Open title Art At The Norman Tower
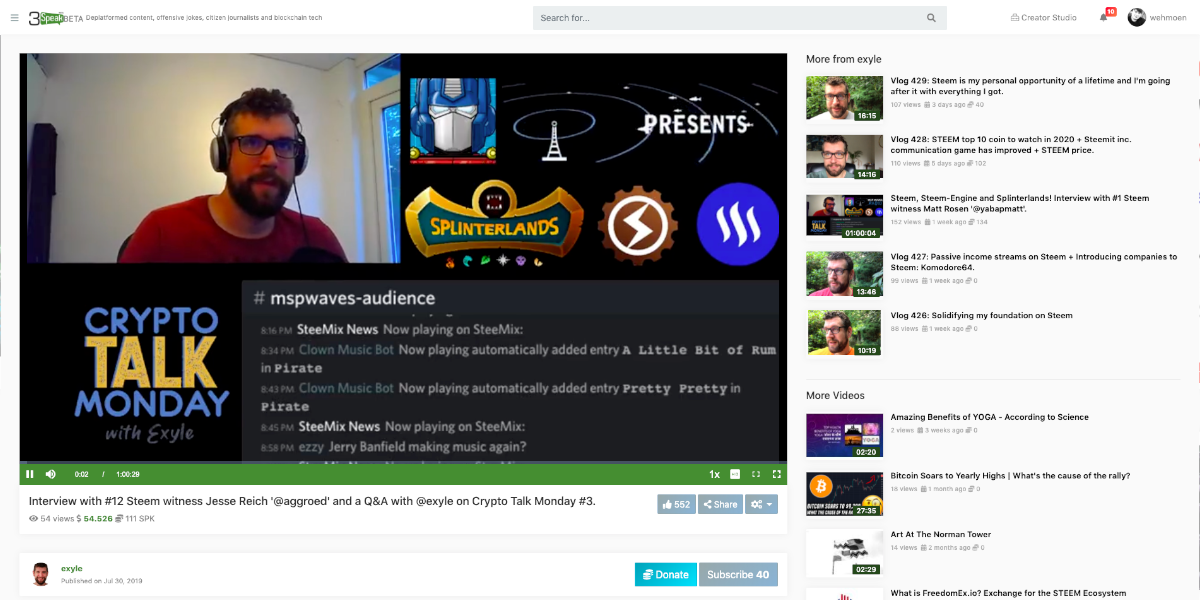 pos(941,535)
